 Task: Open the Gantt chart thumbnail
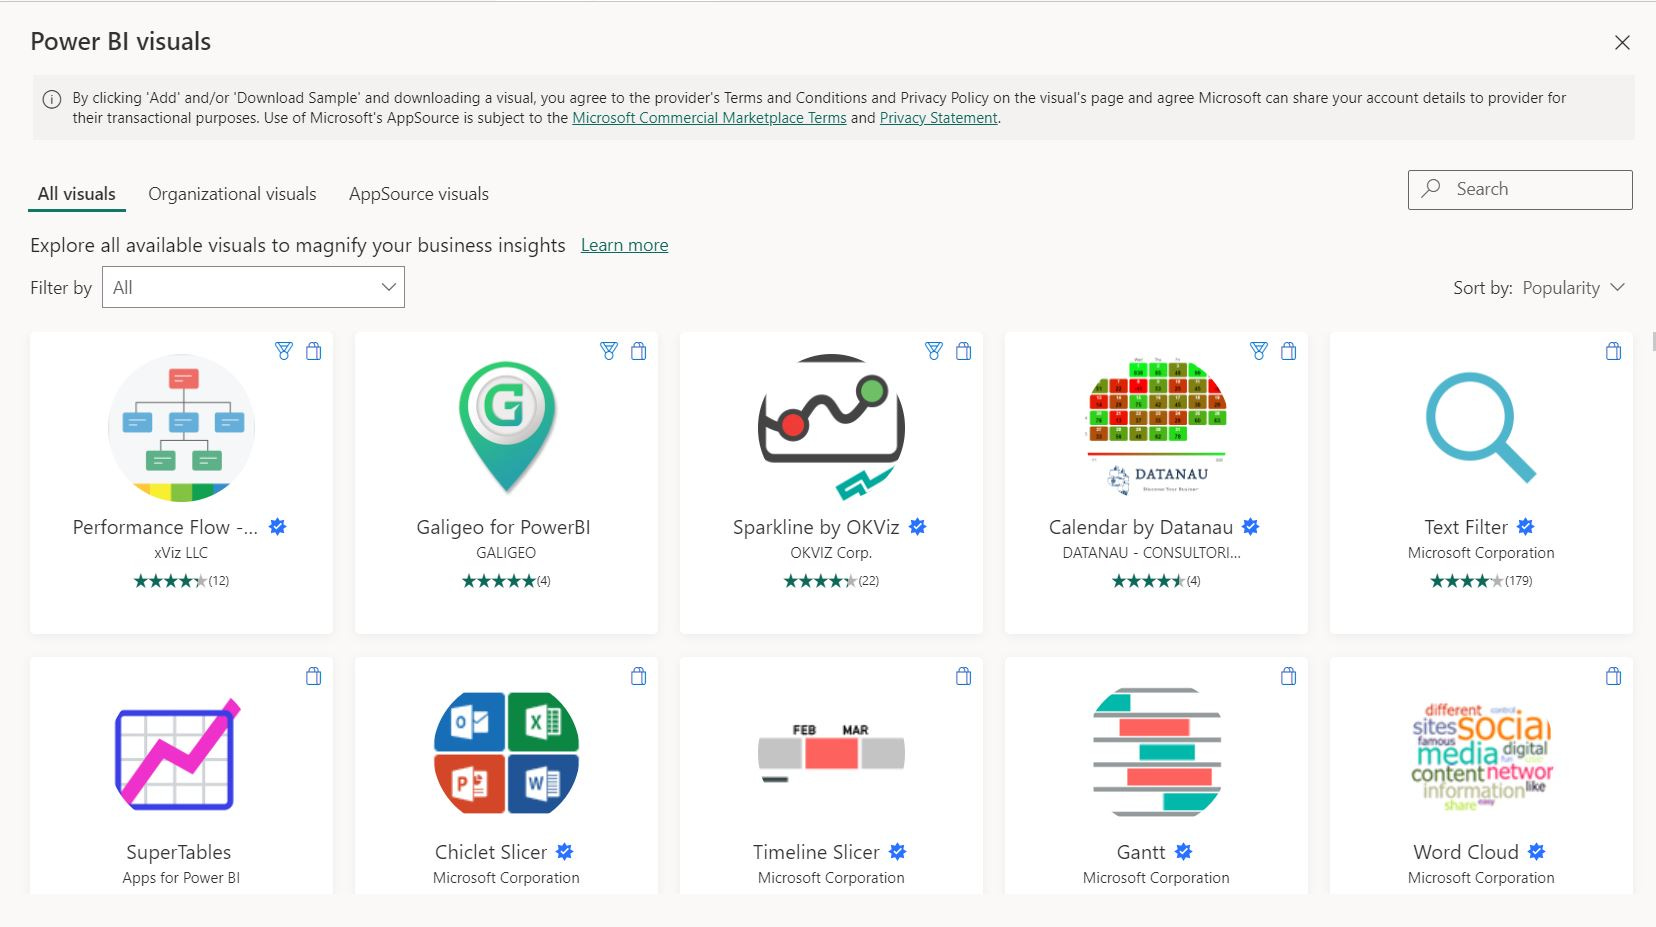pos(1157,751)
